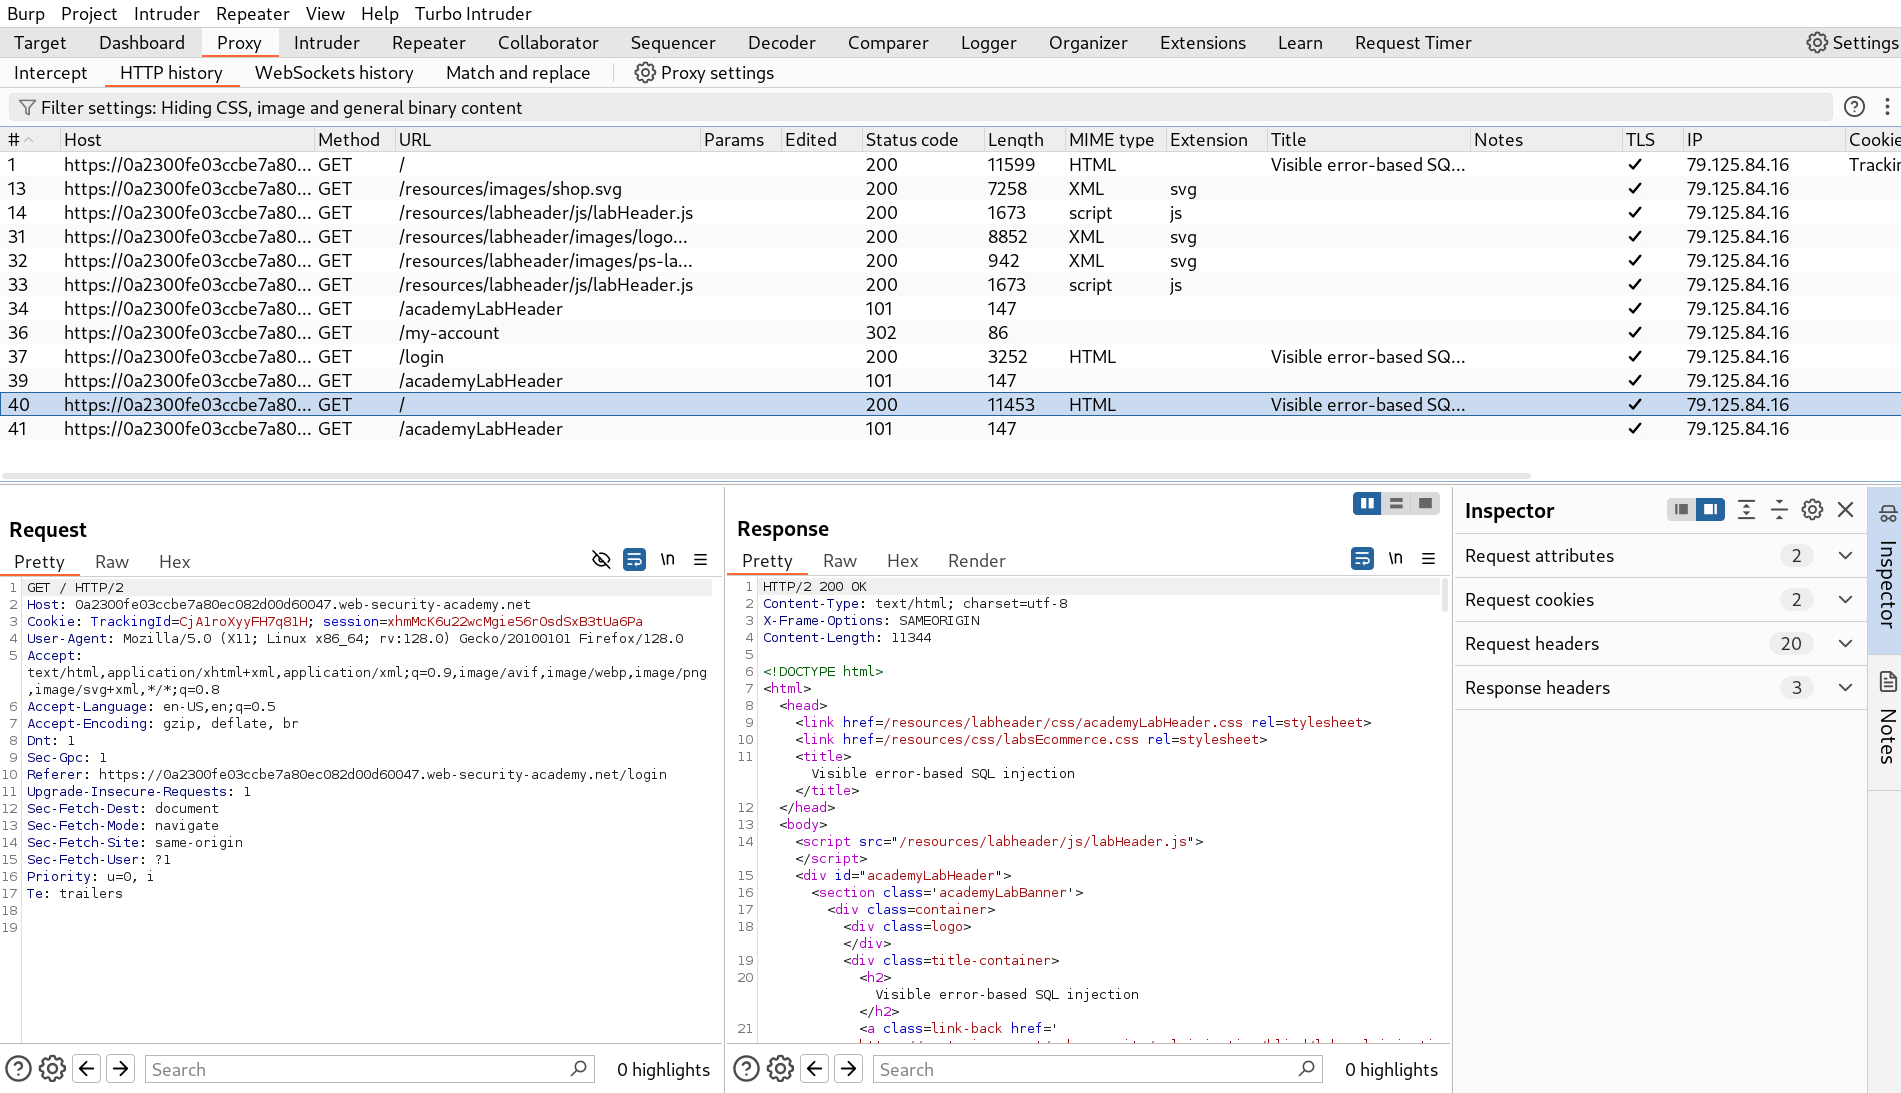Expand Request attributes section

[1845, 556]
